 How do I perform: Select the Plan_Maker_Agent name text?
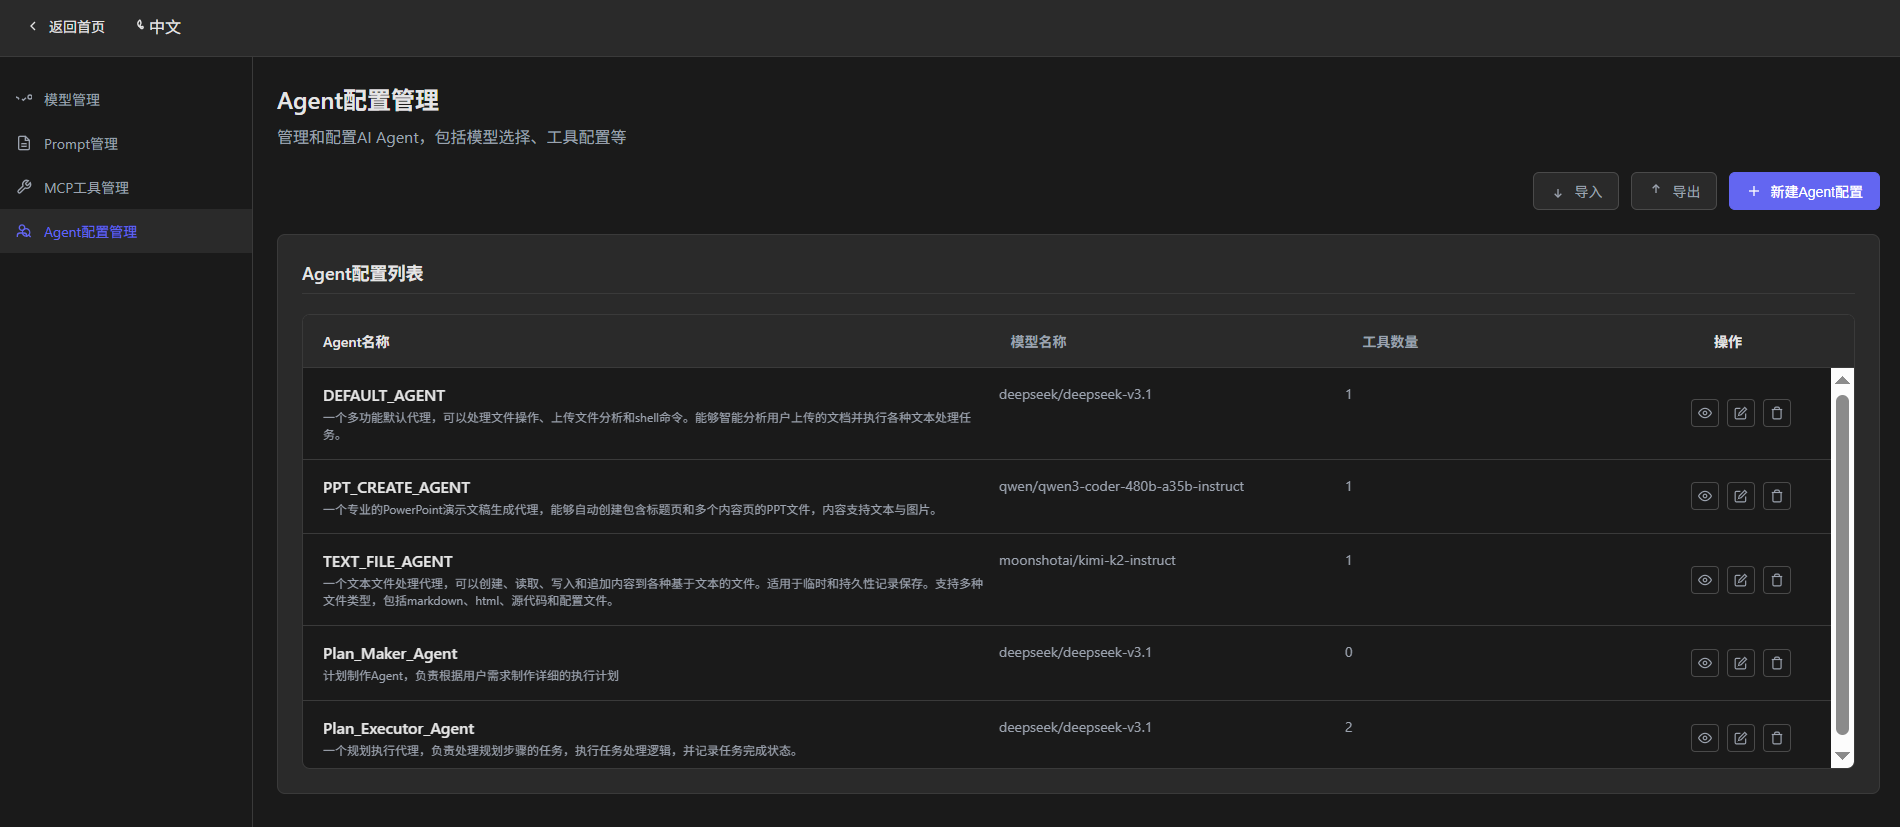390,654
